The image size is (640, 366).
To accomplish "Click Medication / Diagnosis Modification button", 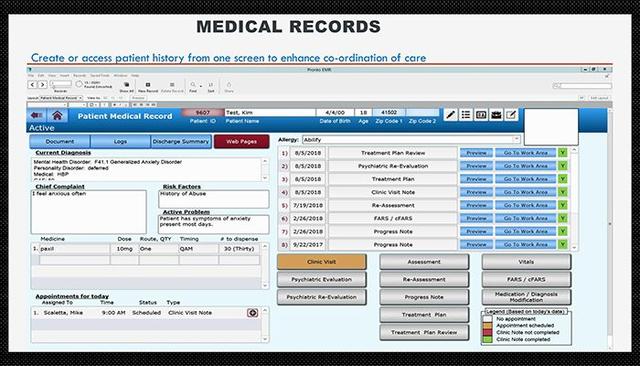I will click(526, 297).
